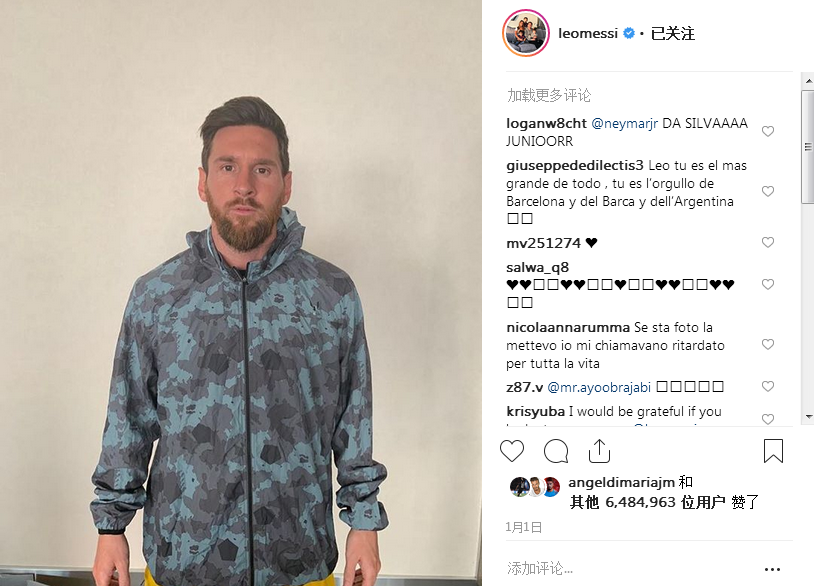Viewport: 814px width, 586px height.
Task: Like the post with the heart icon
Action: (512, 451)
